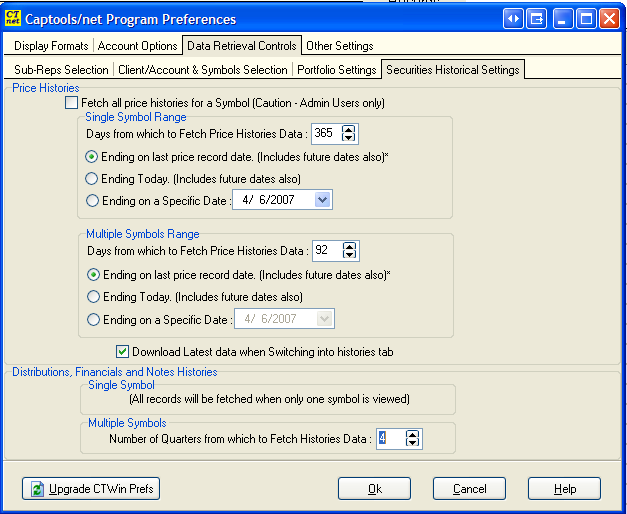Select Multiple Symbols Ending on last price record date

(93, 275)
